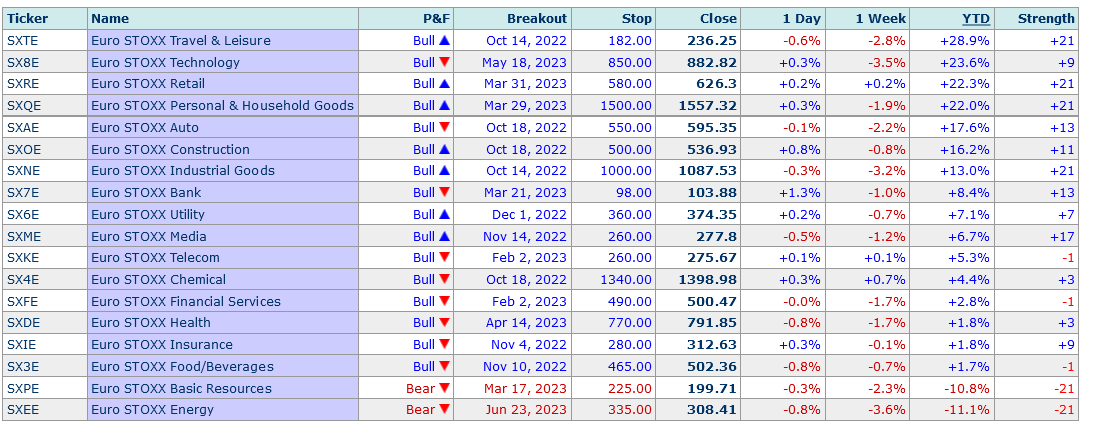The image size is (1094, 433).
Task: Open Euro STOXX Retail name
Action: click(x=148, y=84)
